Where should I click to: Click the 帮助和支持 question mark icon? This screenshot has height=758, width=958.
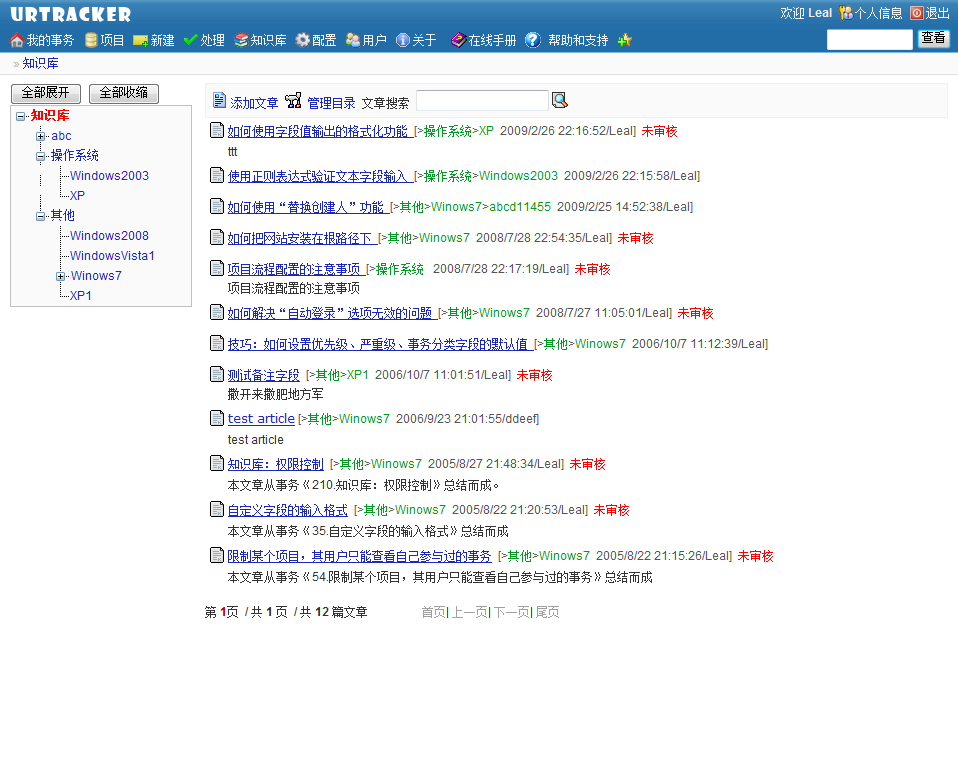533,40
